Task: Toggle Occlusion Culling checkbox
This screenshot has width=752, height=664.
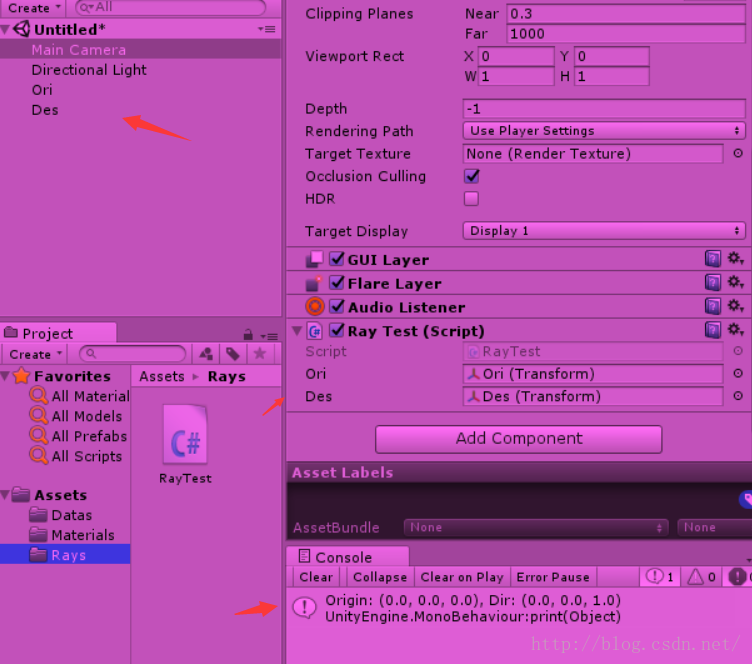Action: coord(471,176)
